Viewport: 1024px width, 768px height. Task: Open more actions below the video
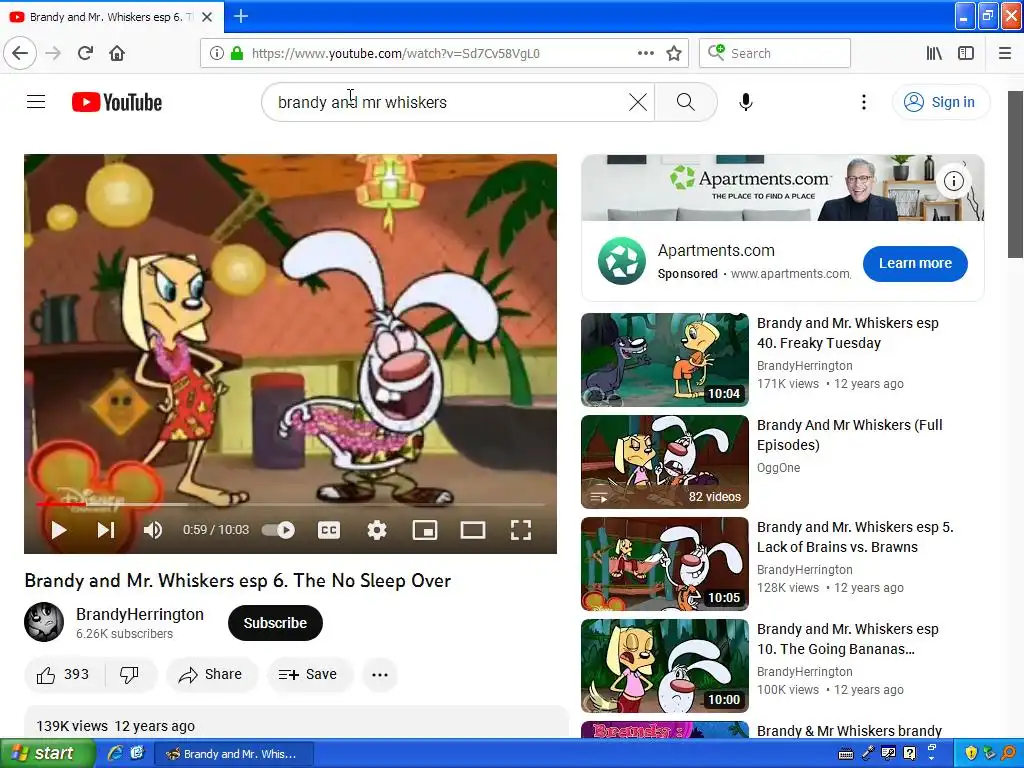coord(380,675)
